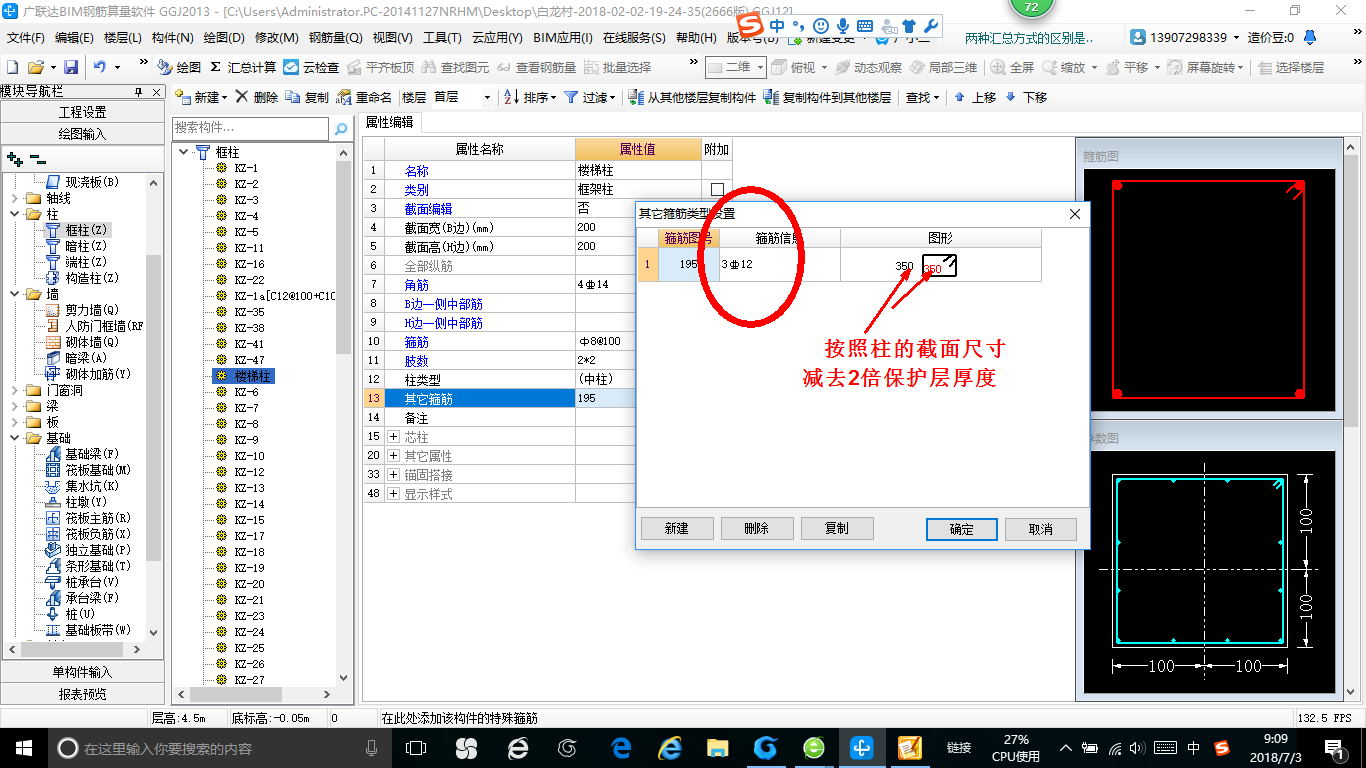Move component down with 下移
Viewport: 1366px width, 768px height.
1026,97
